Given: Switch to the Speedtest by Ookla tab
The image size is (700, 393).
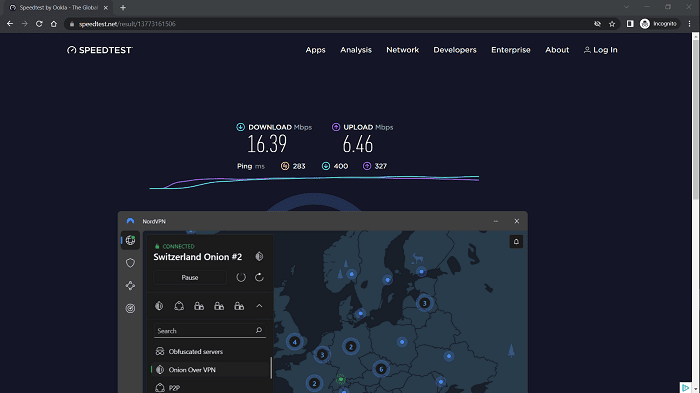Looking at the screenshot, I should [x=58, y=8].
